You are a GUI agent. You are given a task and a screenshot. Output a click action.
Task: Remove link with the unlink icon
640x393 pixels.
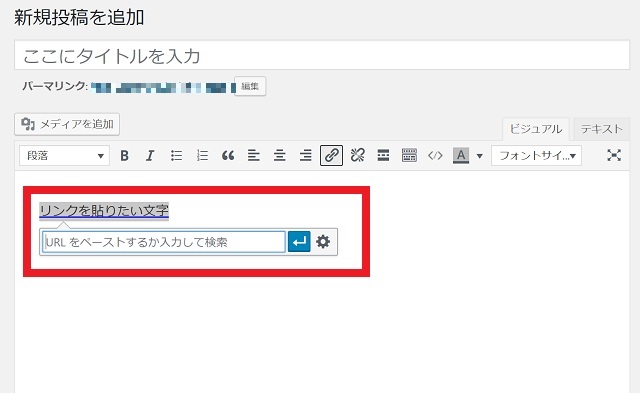(358, 155)
